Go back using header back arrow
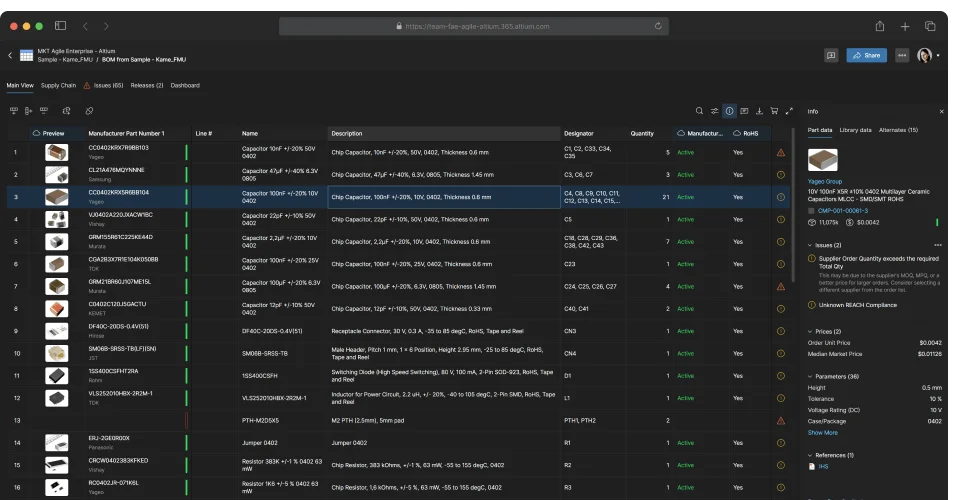The image size is (960, 500). pyautogui.click(x=10, y=55)
